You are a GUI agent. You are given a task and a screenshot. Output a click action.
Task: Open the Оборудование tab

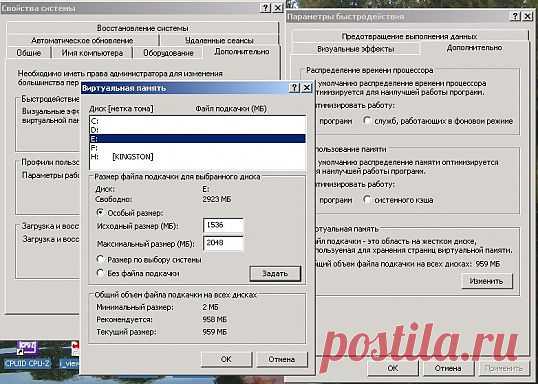click(168, 53)
